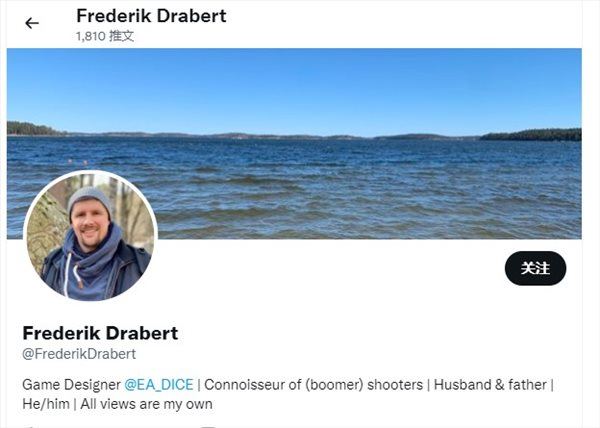
Task: Click the 1,810 推文 tweet count
Action: coord(105,36)
